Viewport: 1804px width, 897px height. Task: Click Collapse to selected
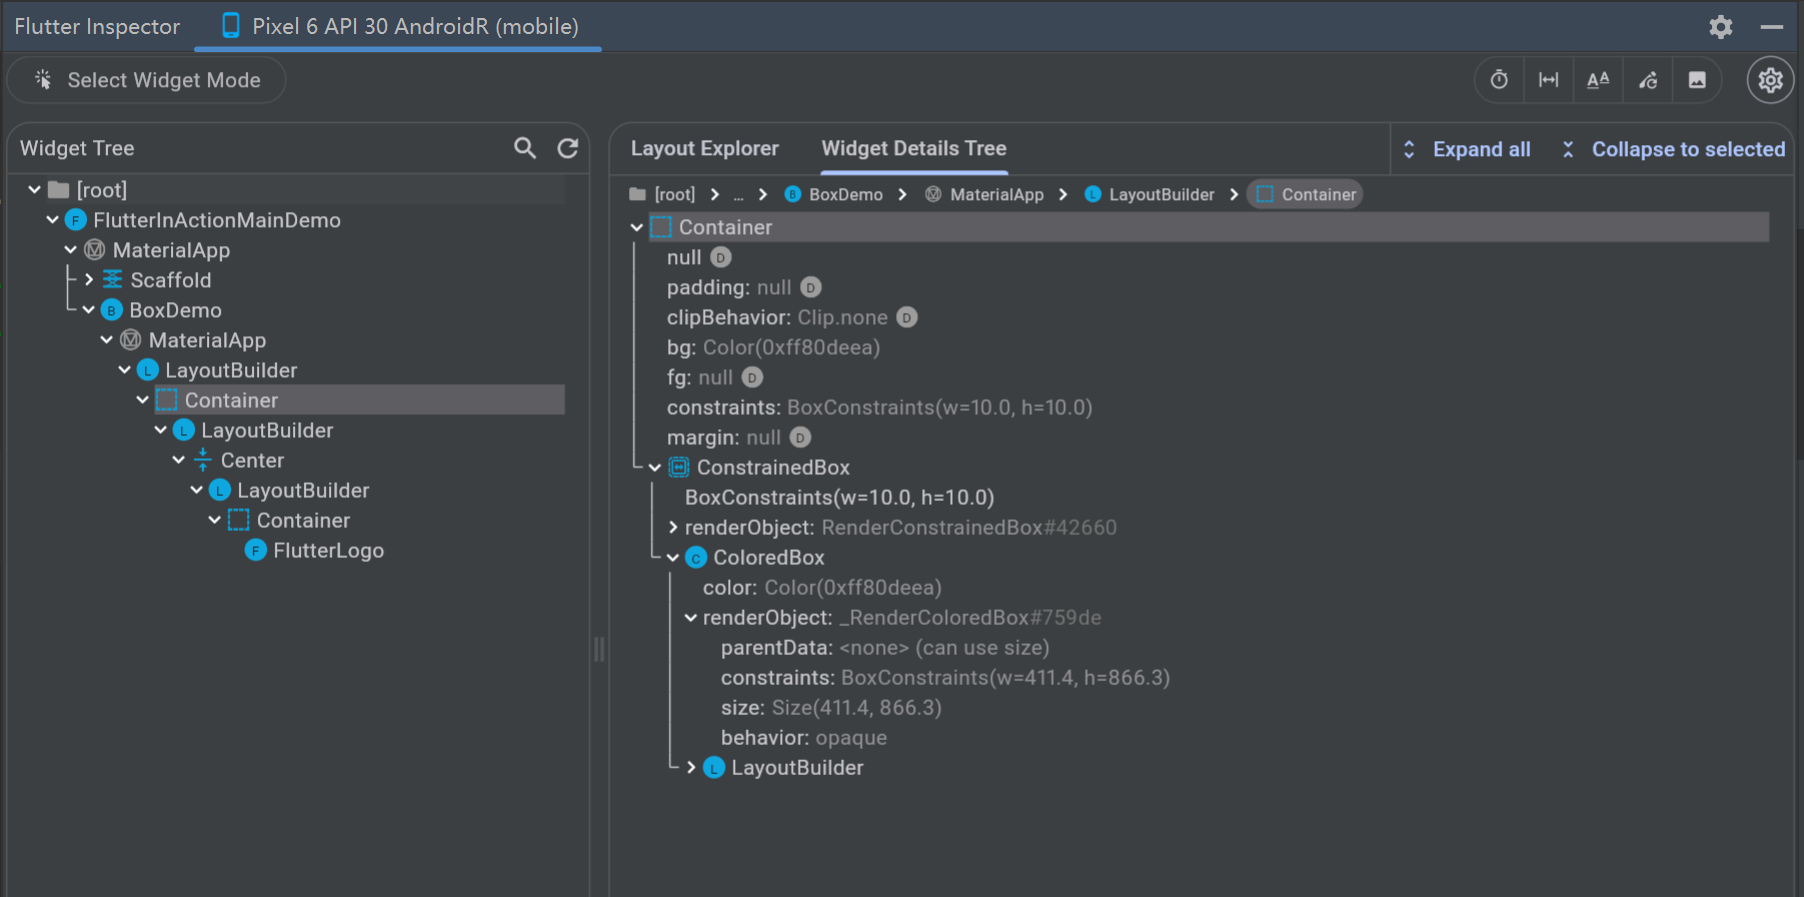click(x=1672, y=149)
